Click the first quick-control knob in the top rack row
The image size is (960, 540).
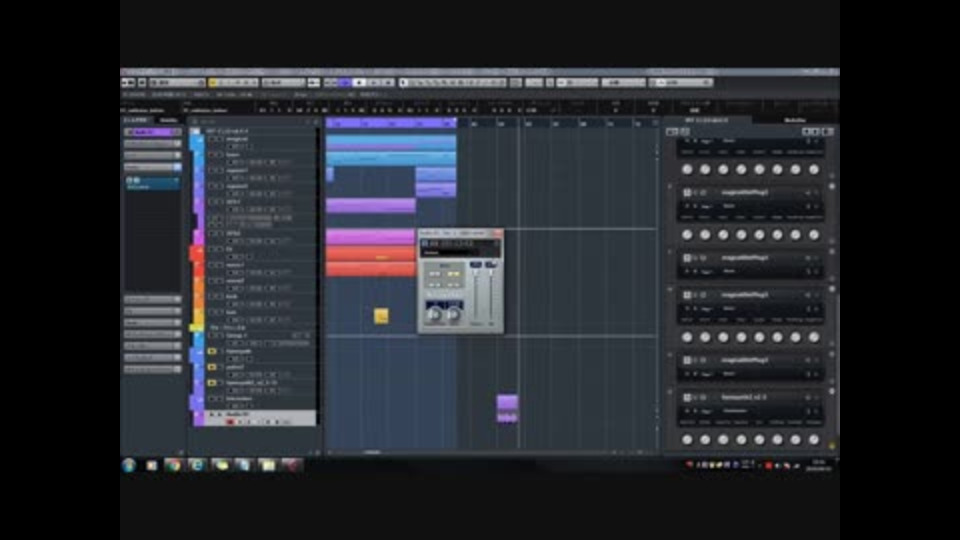tap(687, 170)
